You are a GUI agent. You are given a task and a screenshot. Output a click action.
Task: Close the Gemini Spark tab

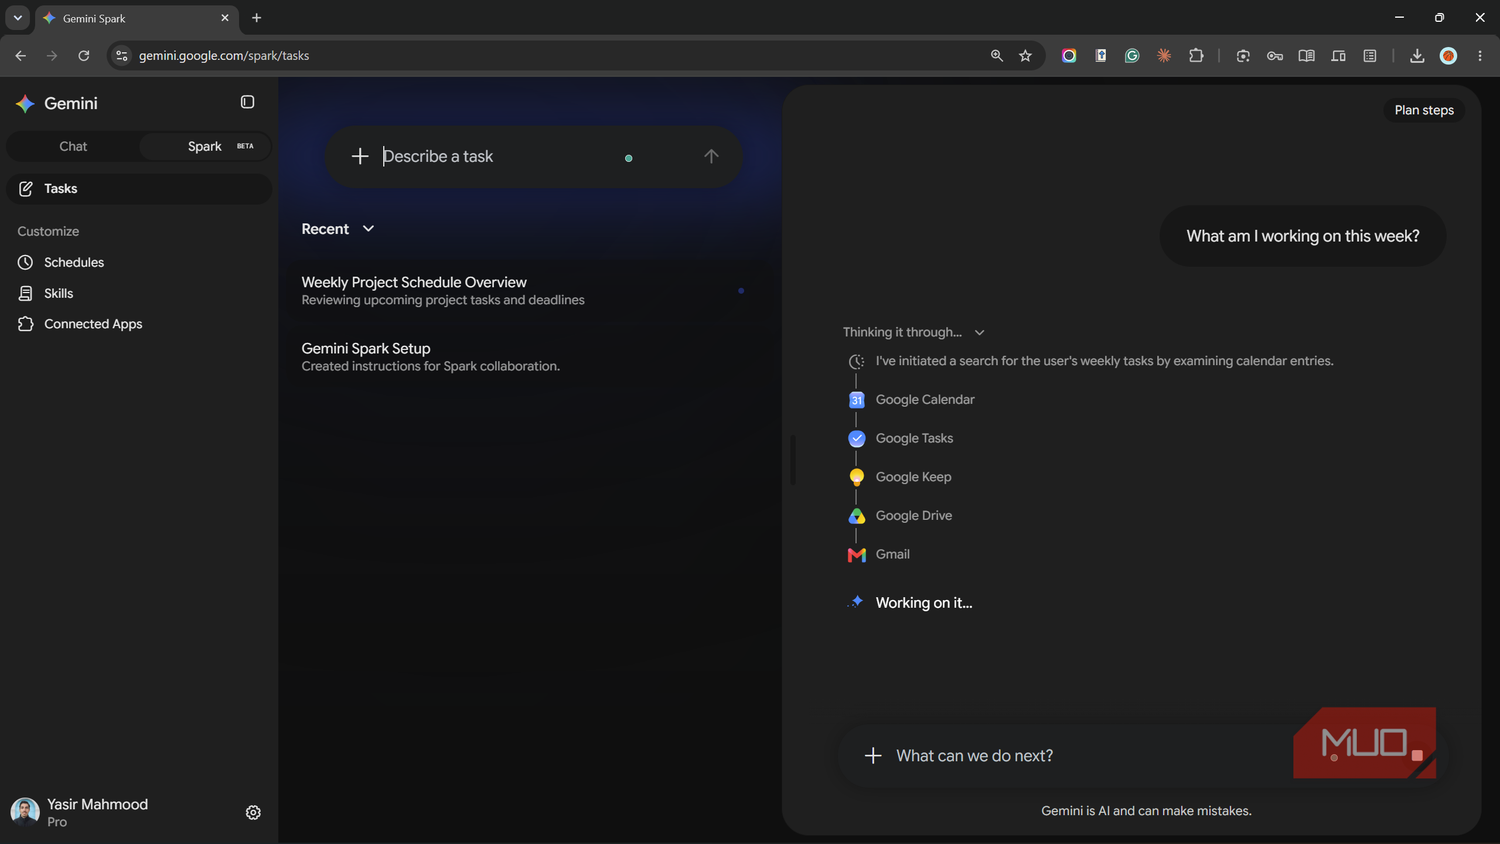tap(225, 18)
